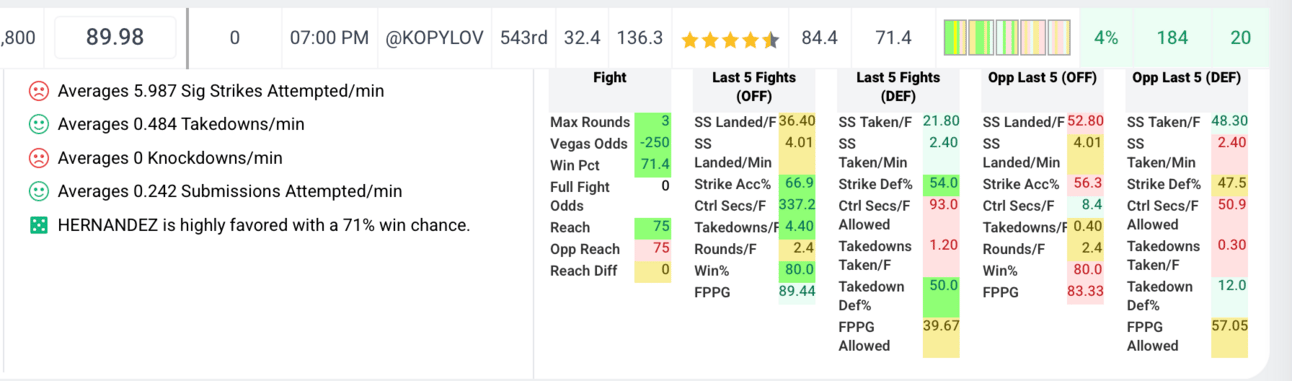The image size is (1292, 381).
Task: Click the colored striped bar chart thumbnail
Action: pyautogui.click(x=1007, y=38)
